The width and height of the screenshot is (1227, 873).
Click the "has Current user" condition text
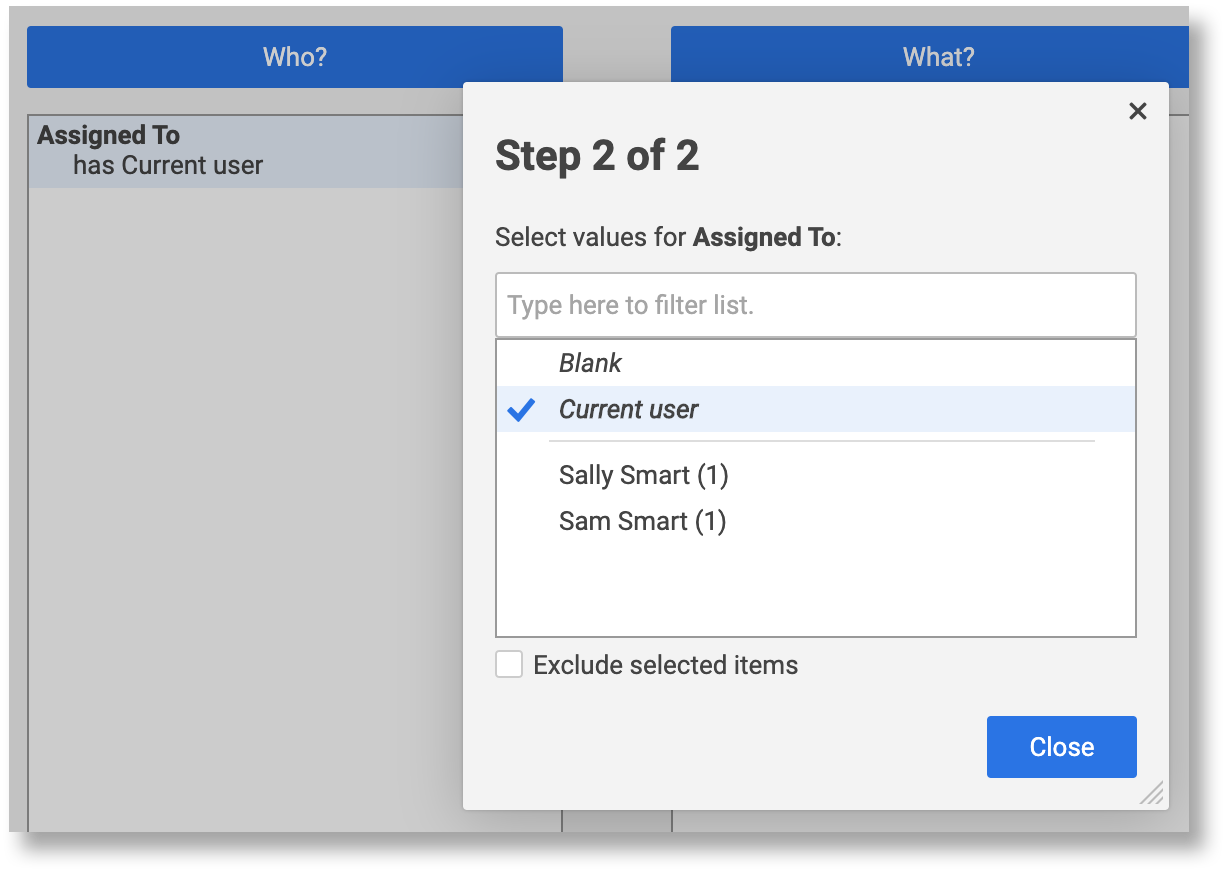click(168, 166)
